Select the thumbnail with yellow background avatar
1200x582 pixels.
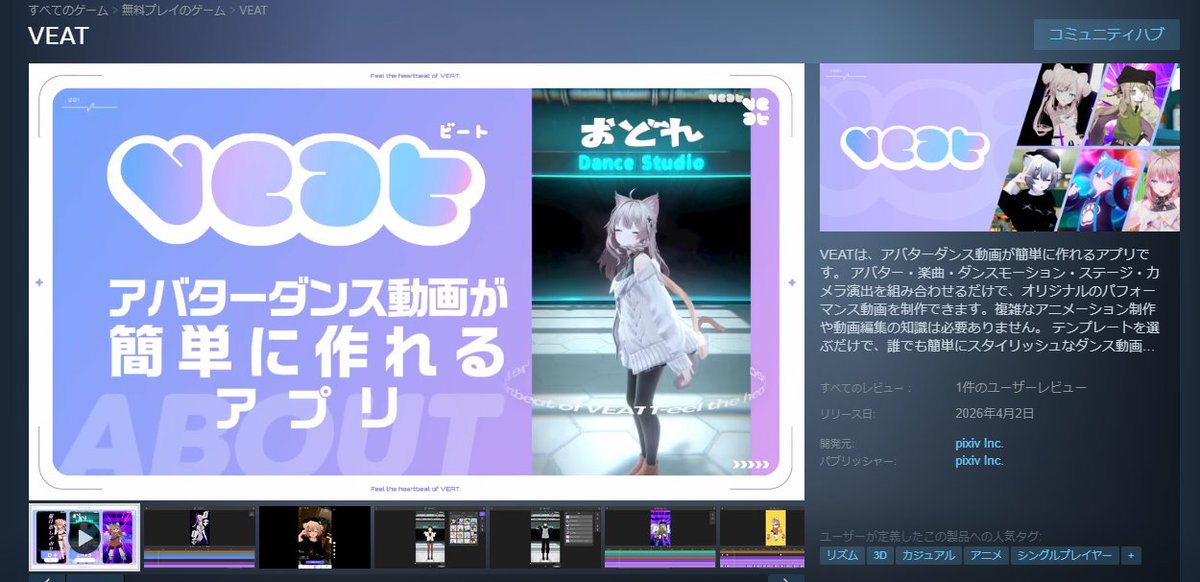tap(762, 539)
